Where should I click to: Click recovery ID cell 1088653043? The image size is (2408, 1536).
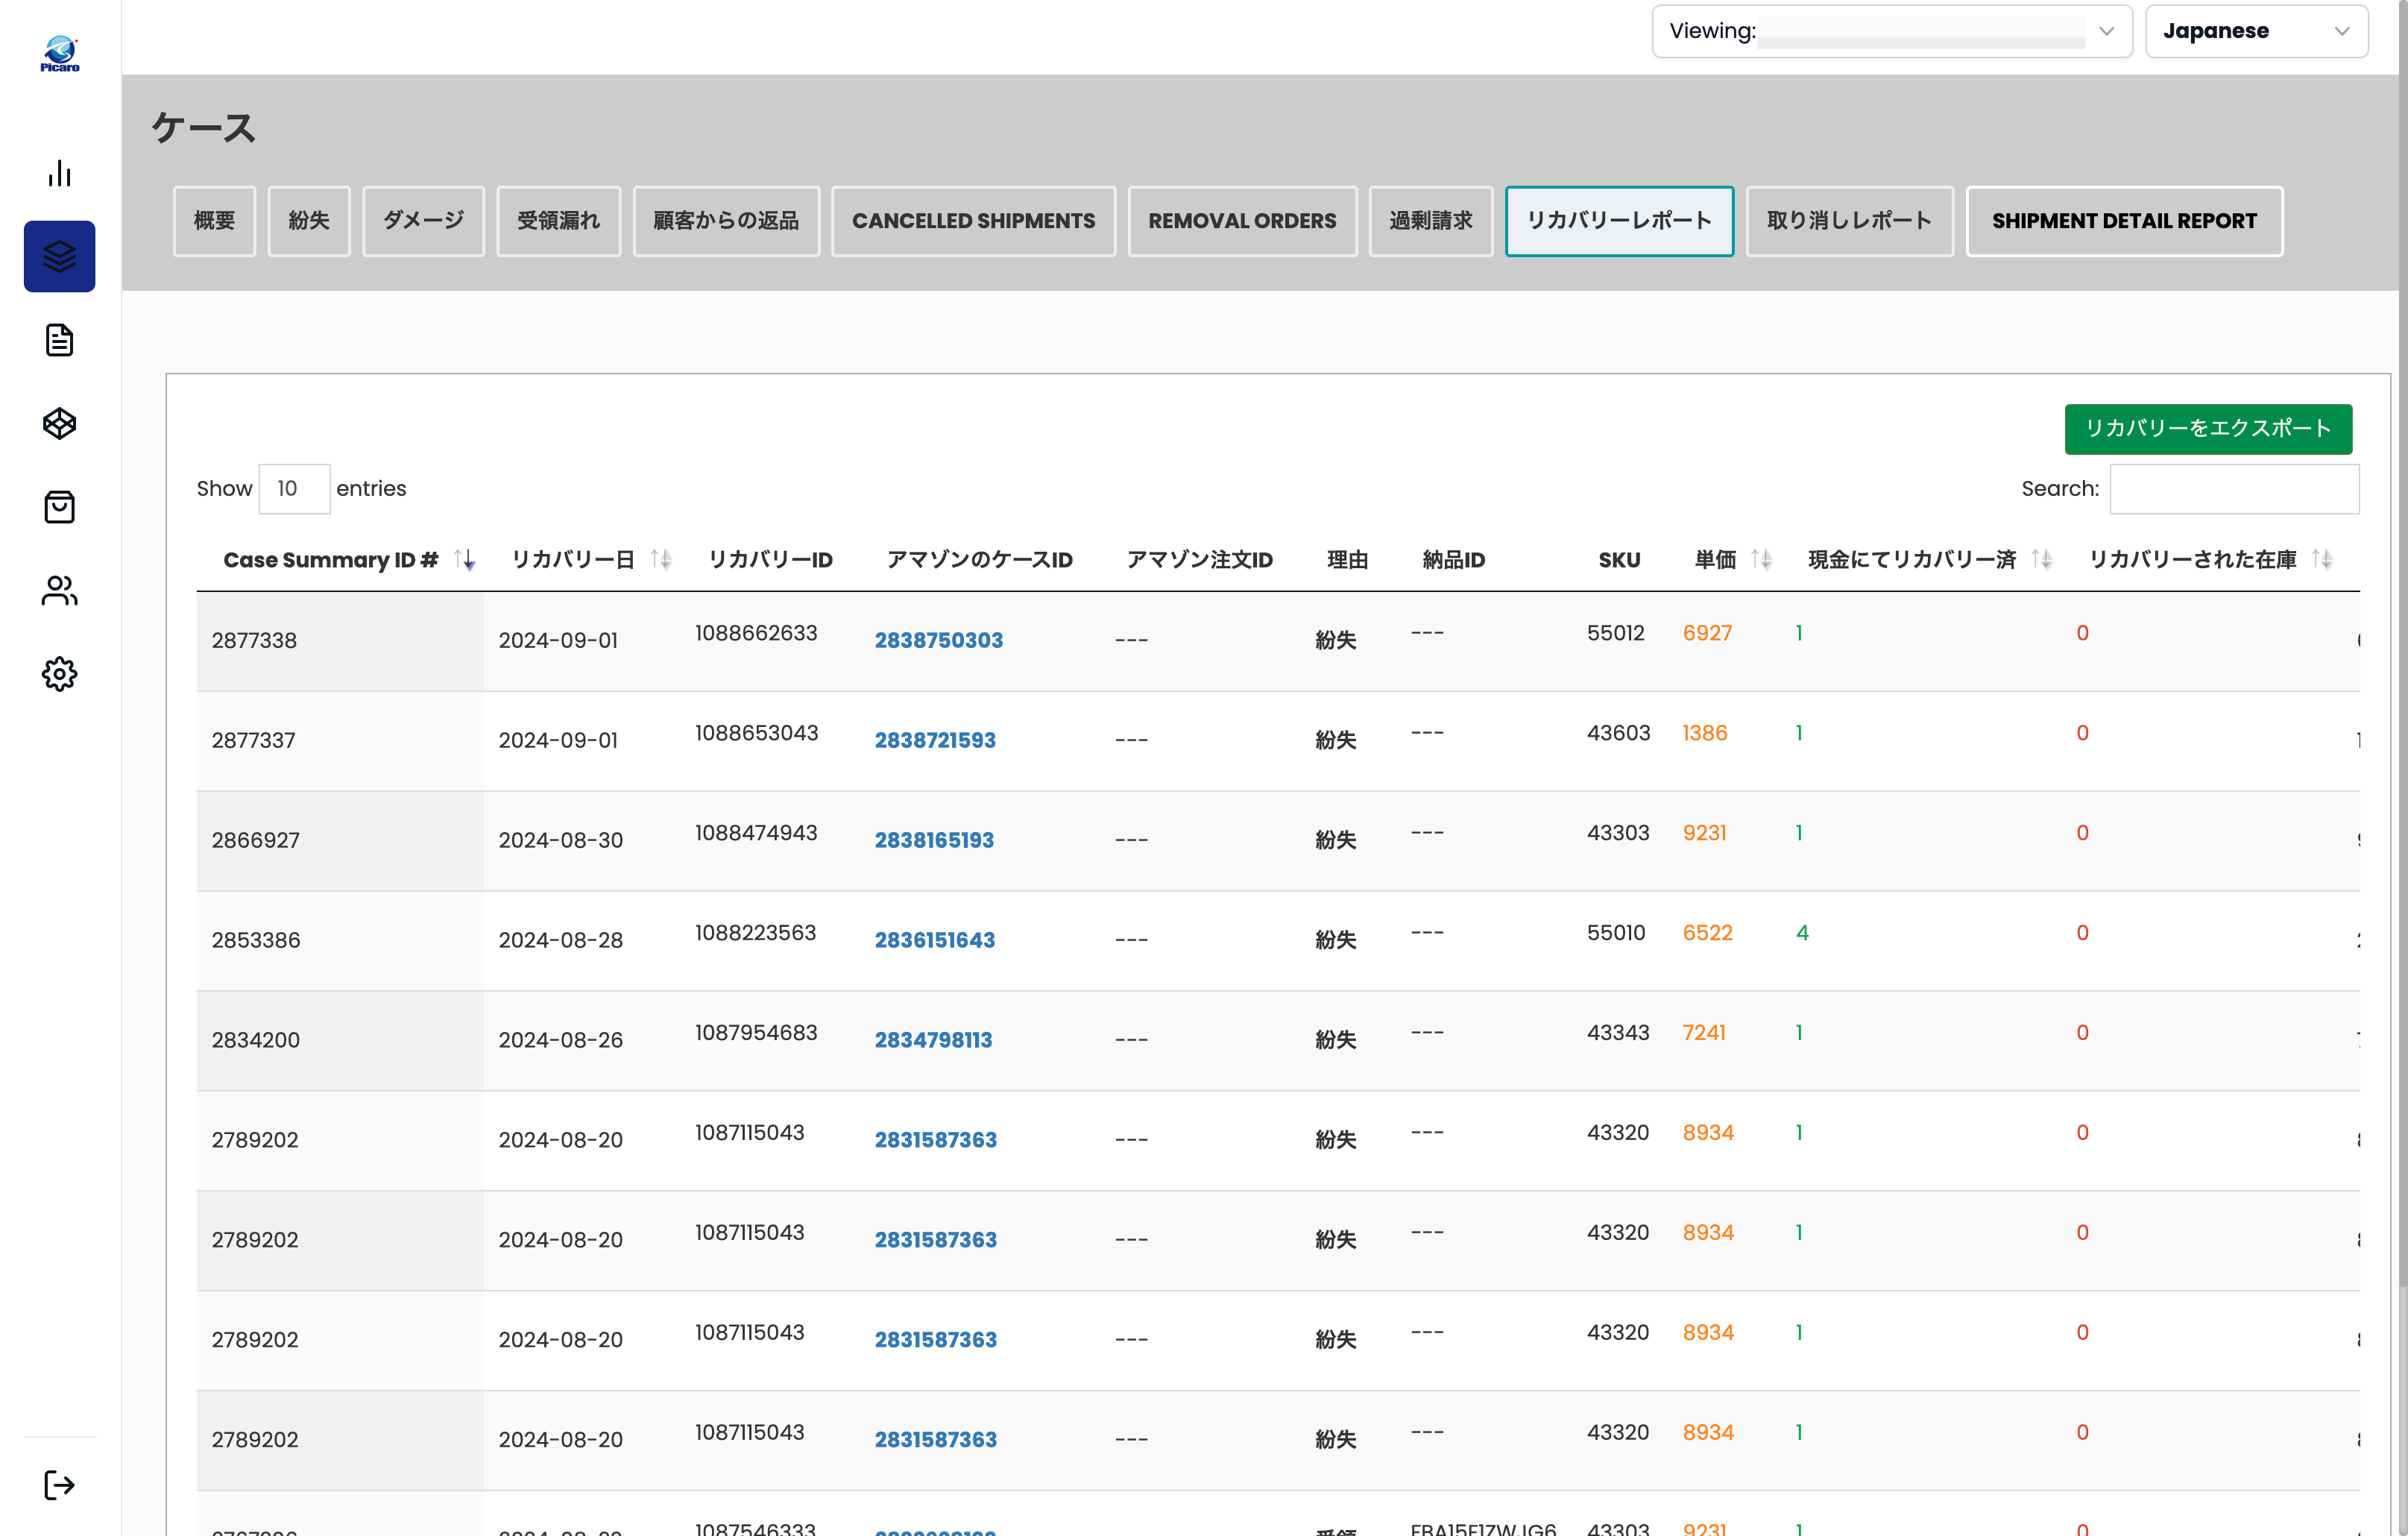pyautogui.click(x=756, y=733)
